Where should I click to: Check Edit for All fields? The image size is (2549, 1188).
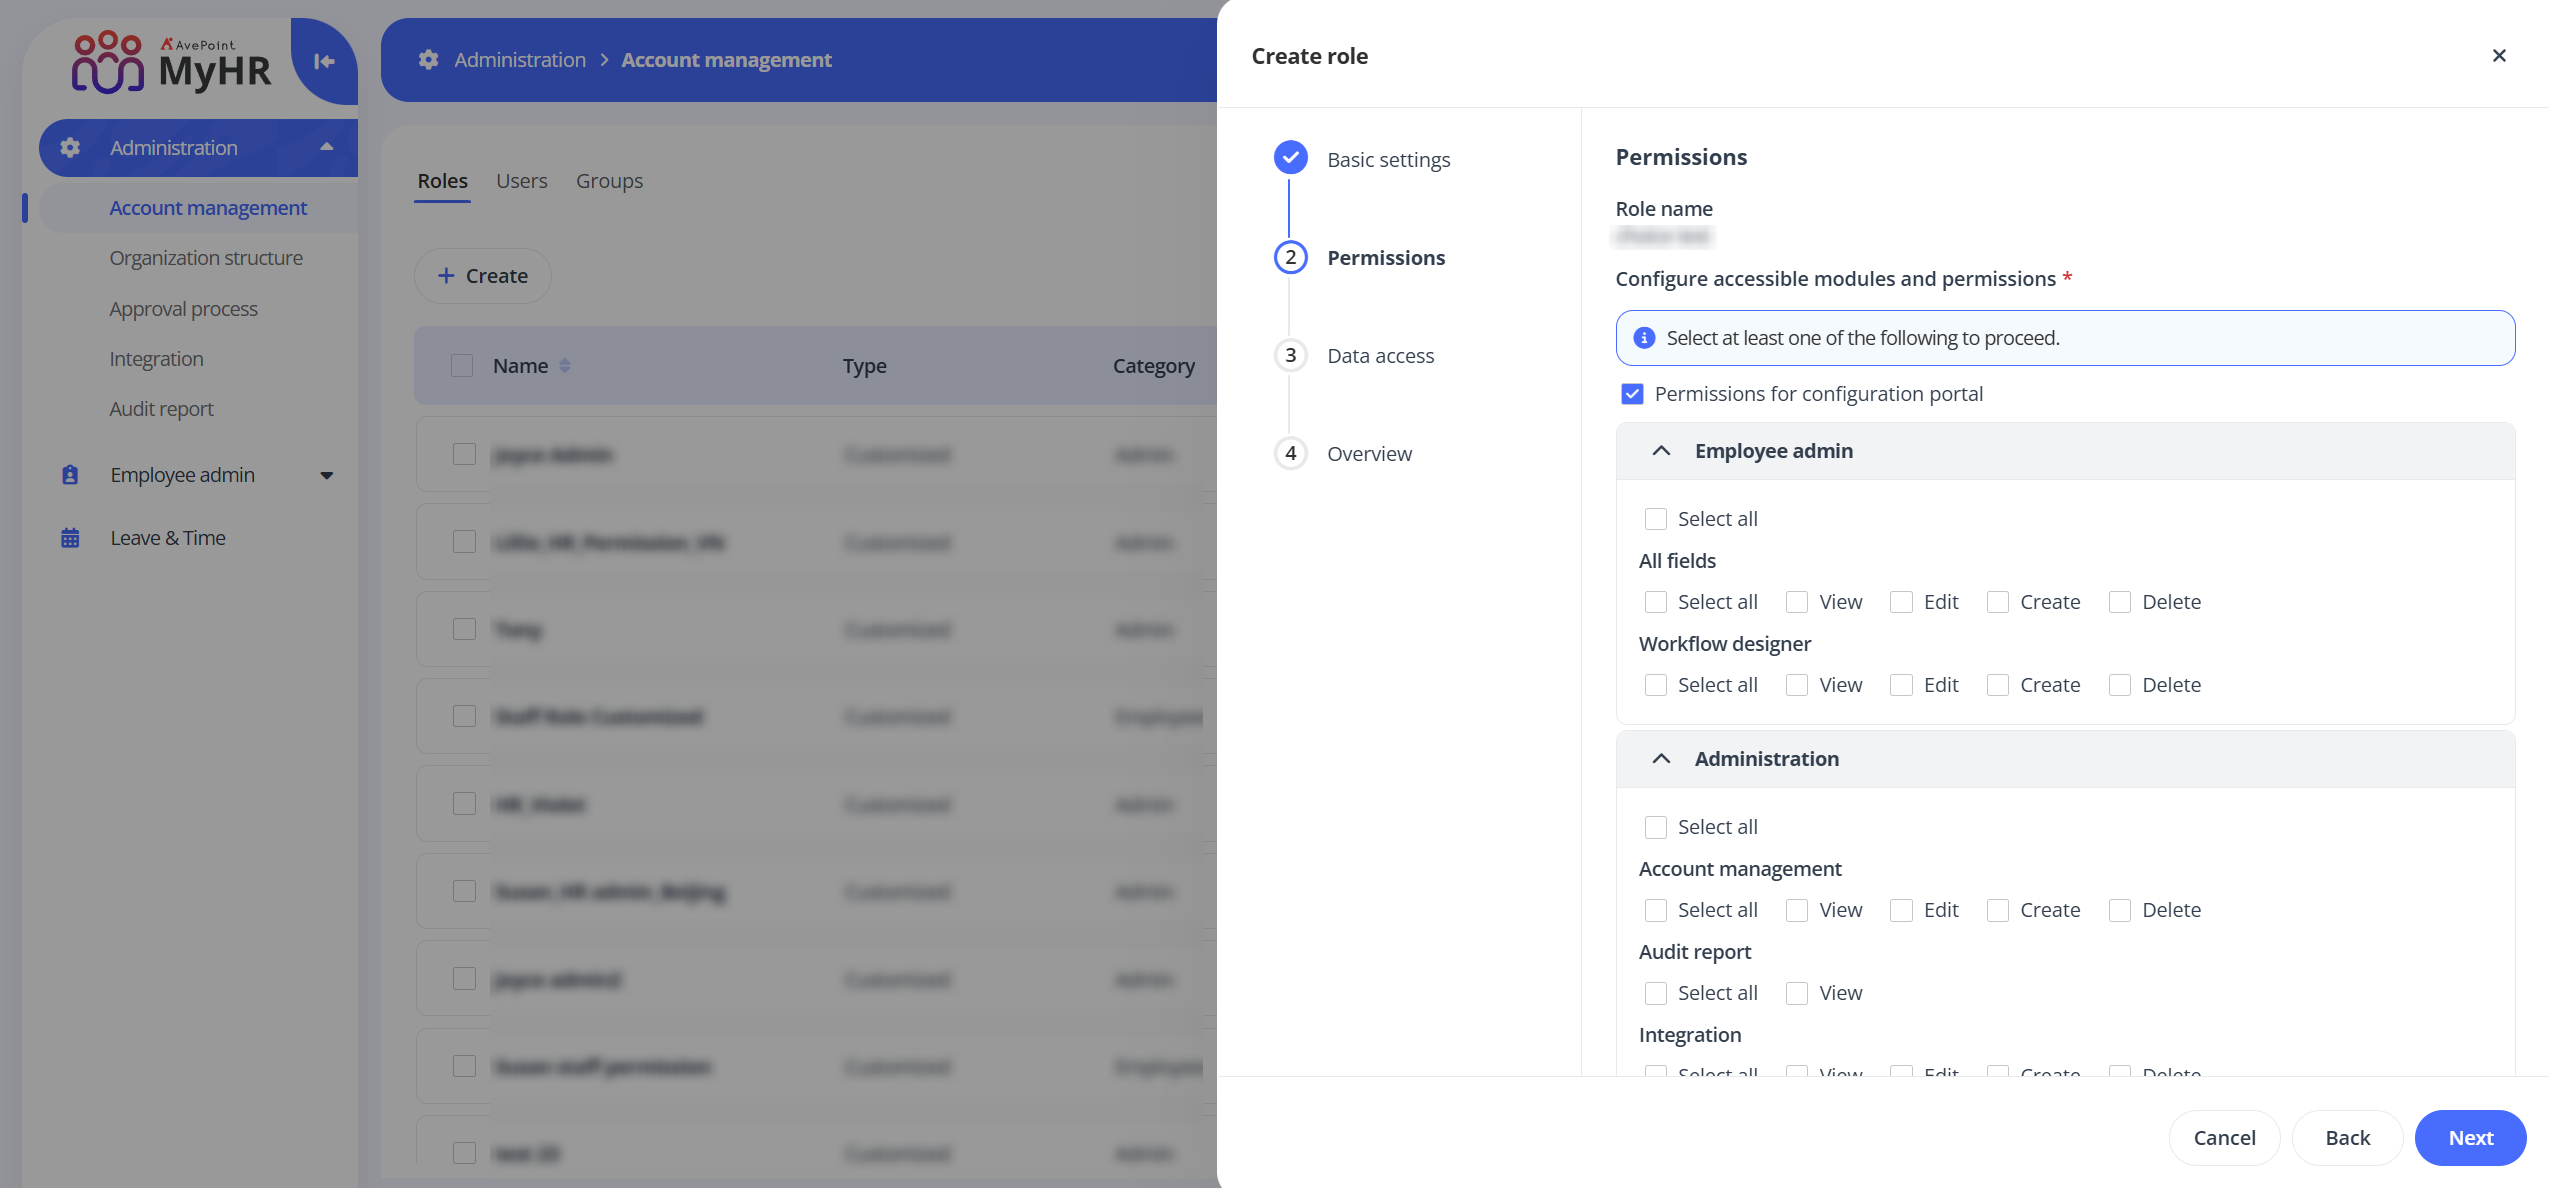click(x=1901, y=602)
